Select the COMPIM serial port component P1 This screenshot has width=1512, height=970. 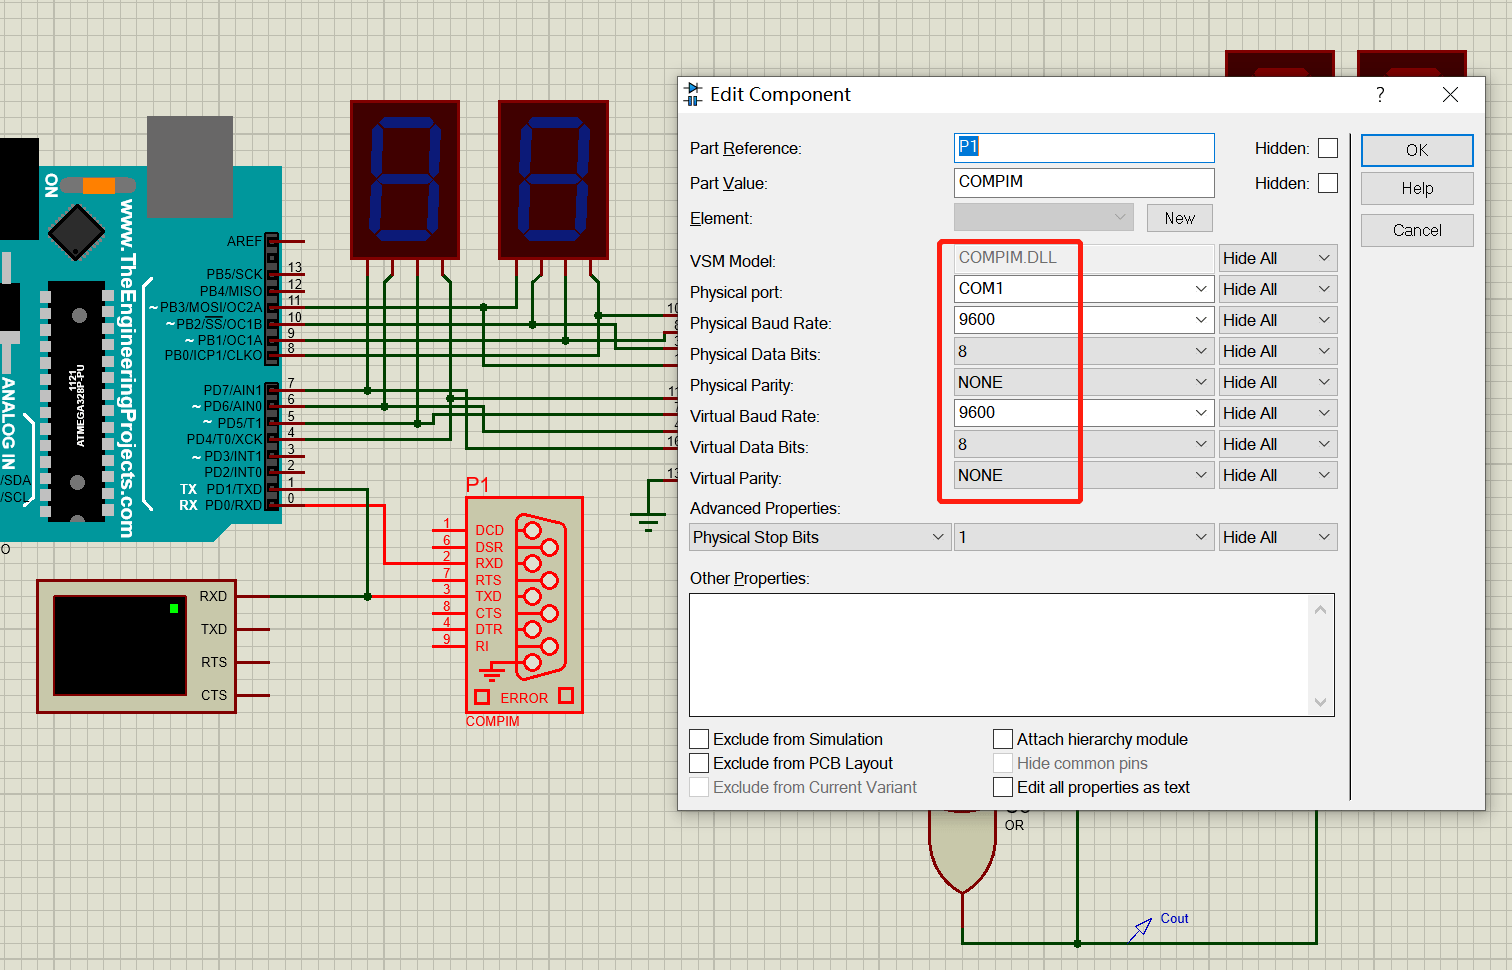coord(525,604)
